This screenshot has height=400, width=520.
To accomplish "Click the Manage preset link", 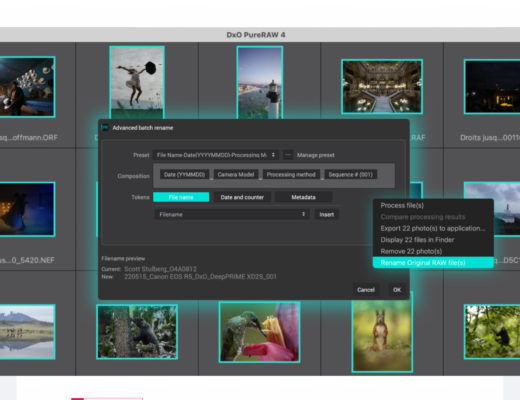I will pyautogui.click(x=315, y=155).
